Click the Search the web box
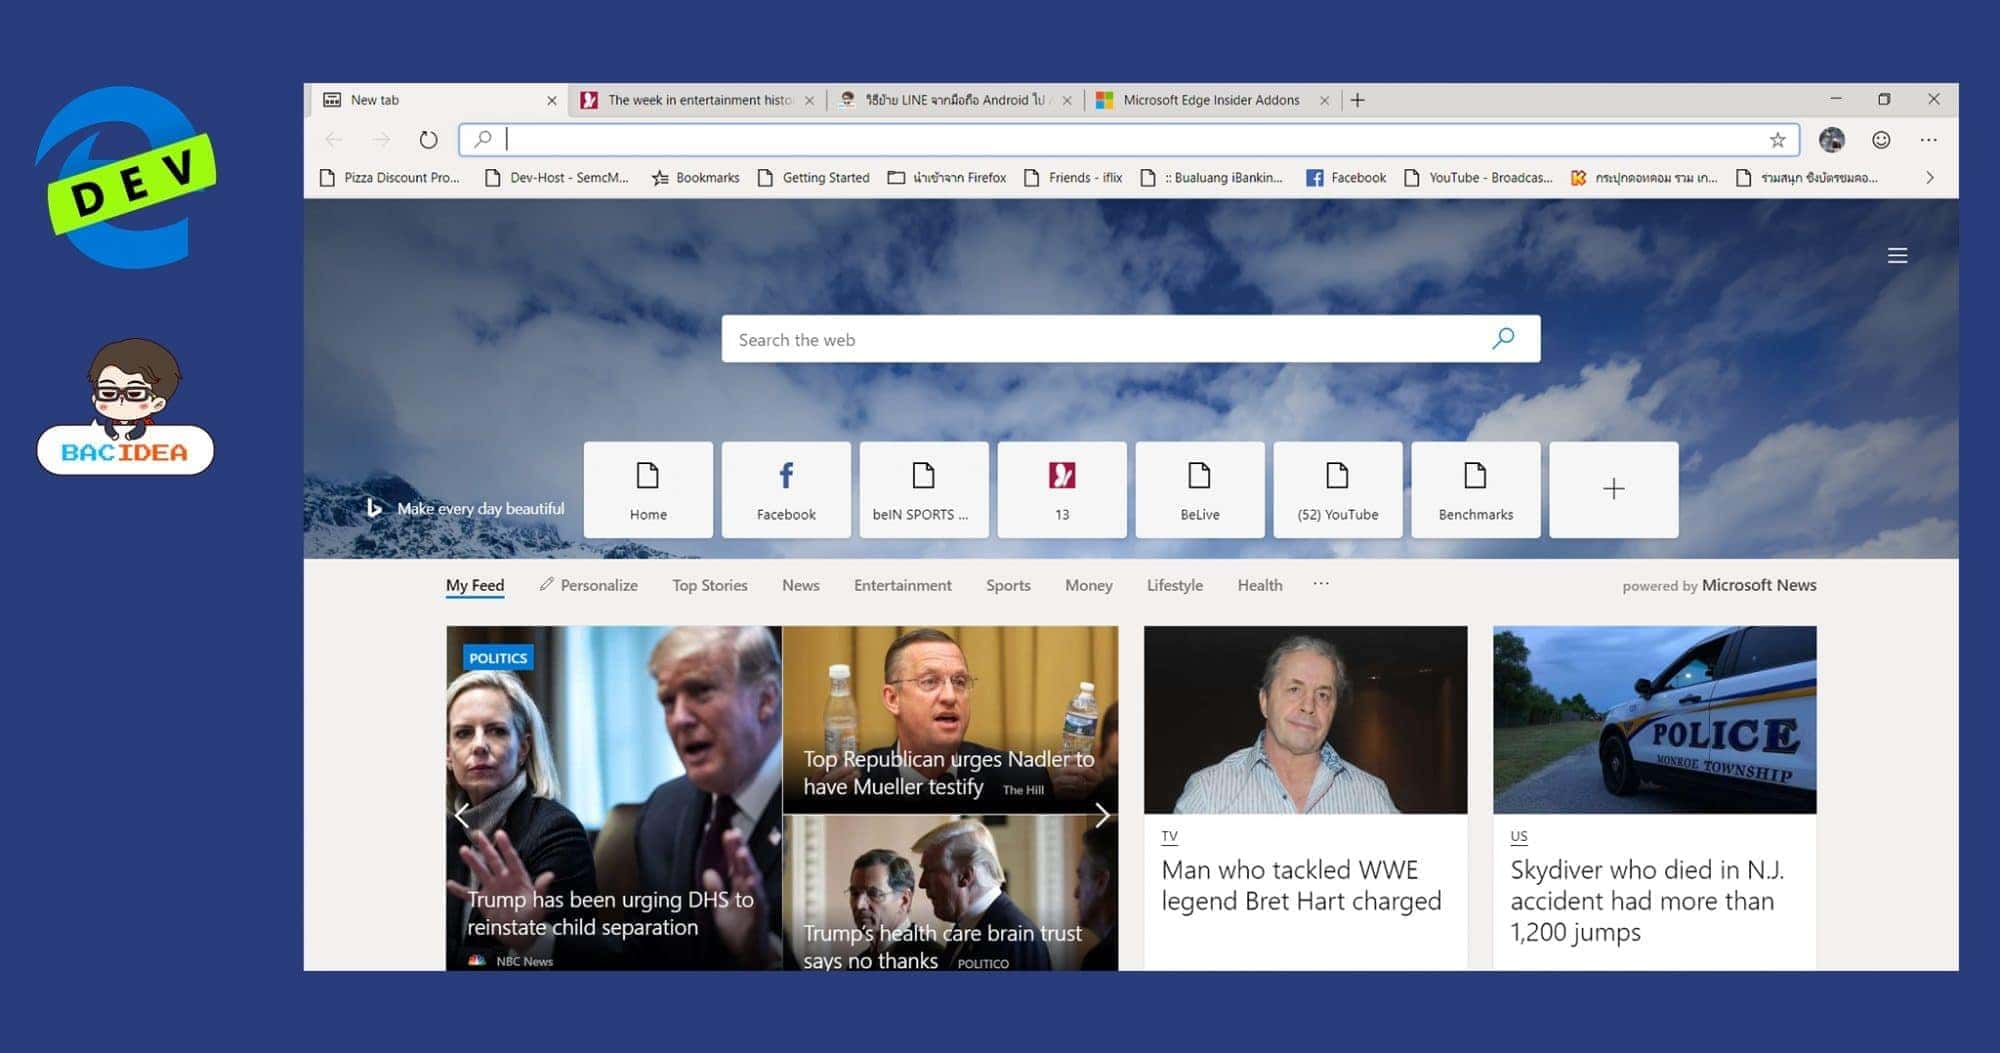This screenshot has width=2000, height=1053. [1130, 339]
